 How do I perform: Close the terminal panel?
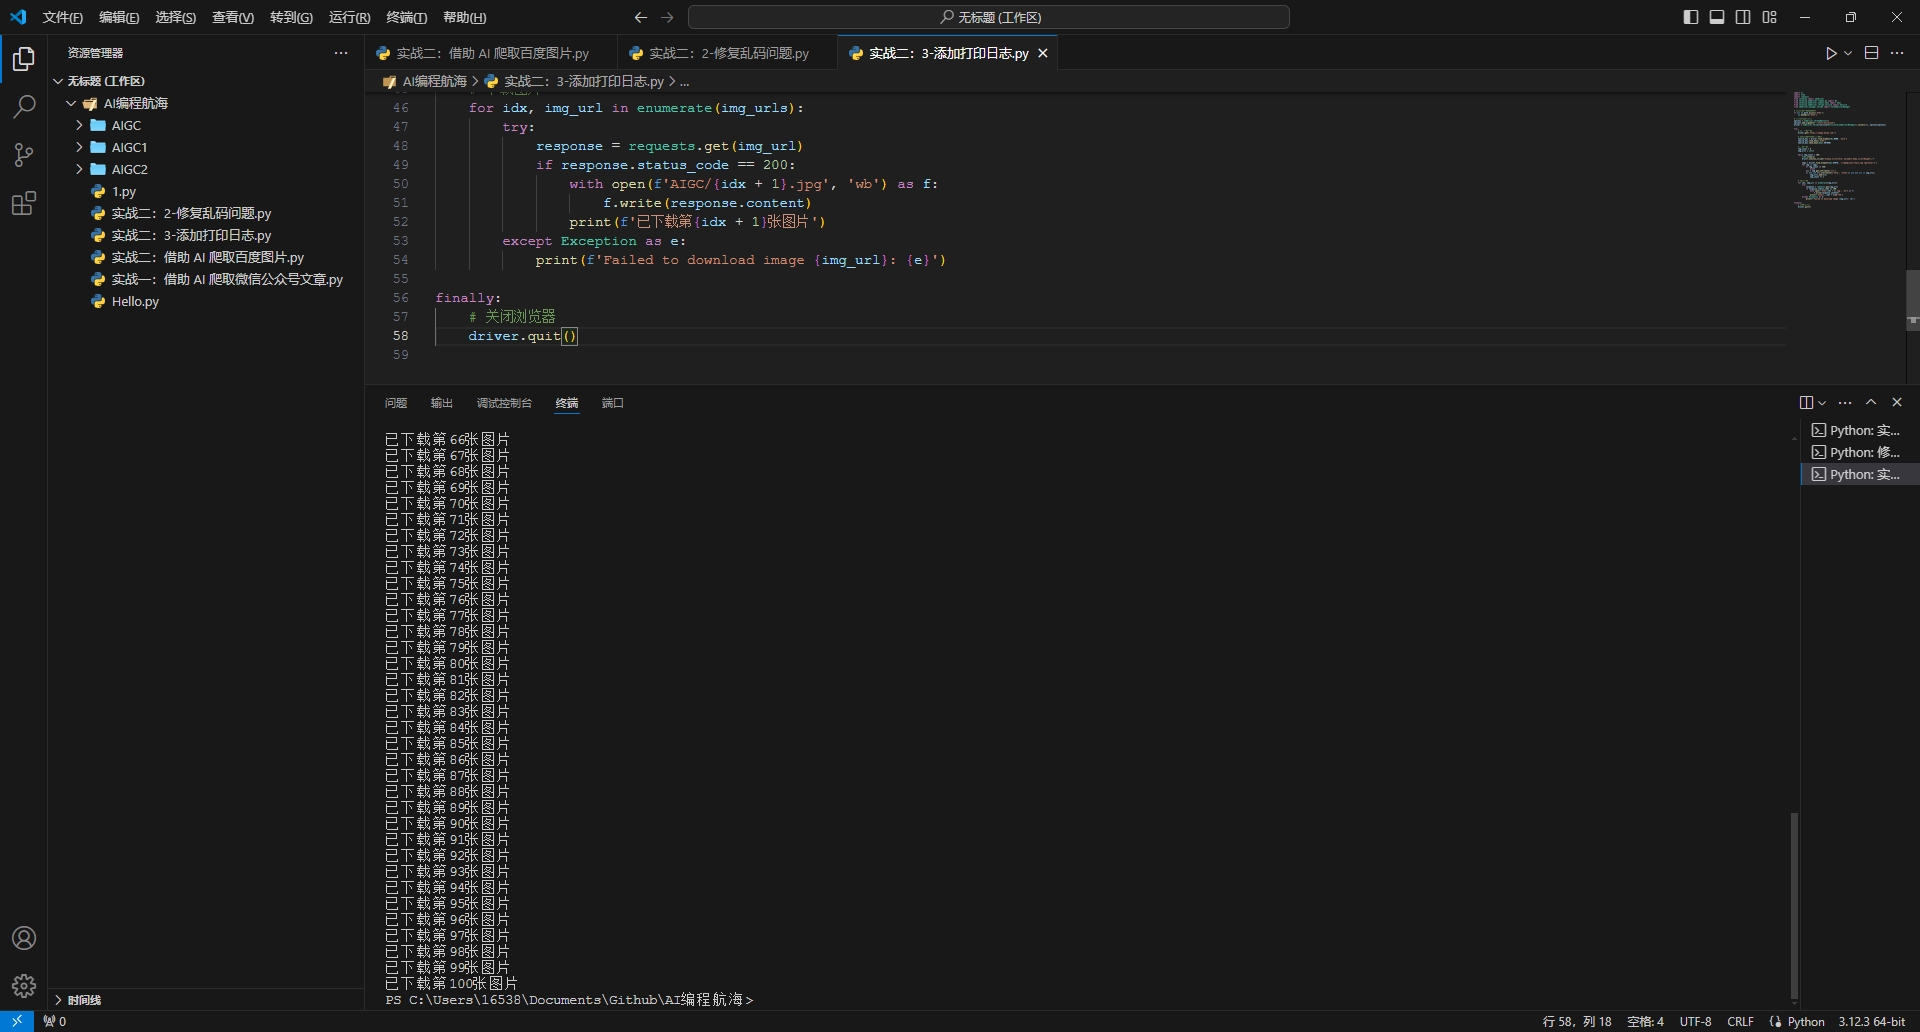click(1897, 402)
